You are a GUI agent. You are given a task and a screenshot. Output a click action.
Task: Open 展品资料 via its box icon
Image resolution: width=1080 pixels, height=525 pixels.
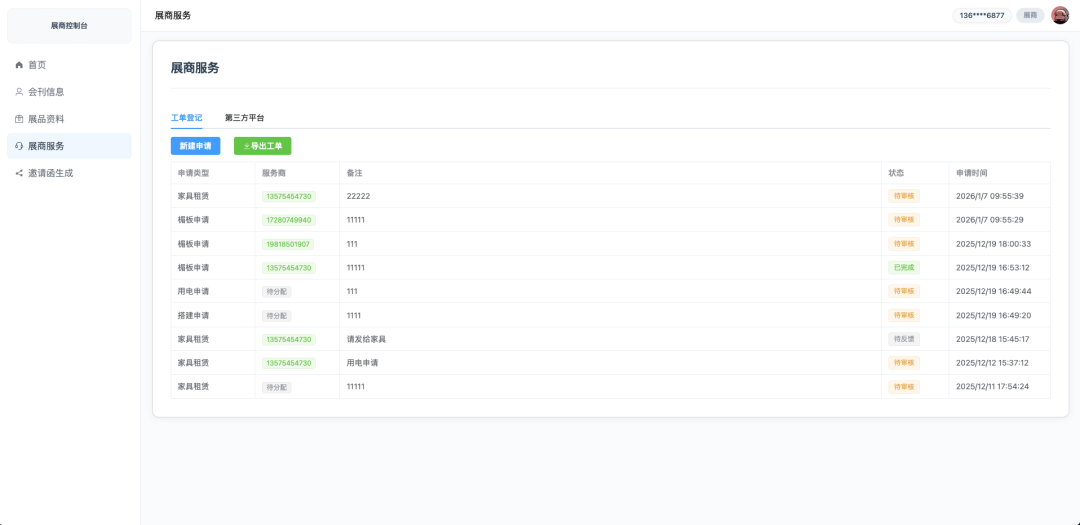(19, 119)
